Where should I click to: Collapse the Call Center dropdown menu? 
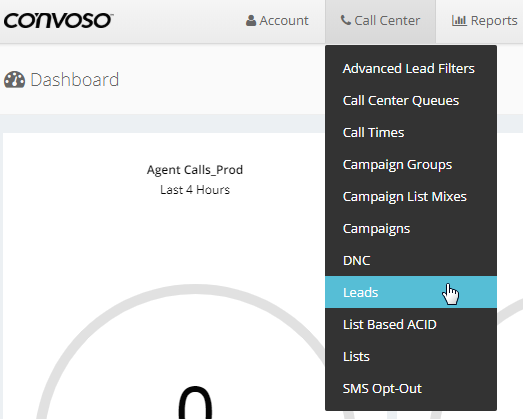pyautogui.click(x=380, y=21)
